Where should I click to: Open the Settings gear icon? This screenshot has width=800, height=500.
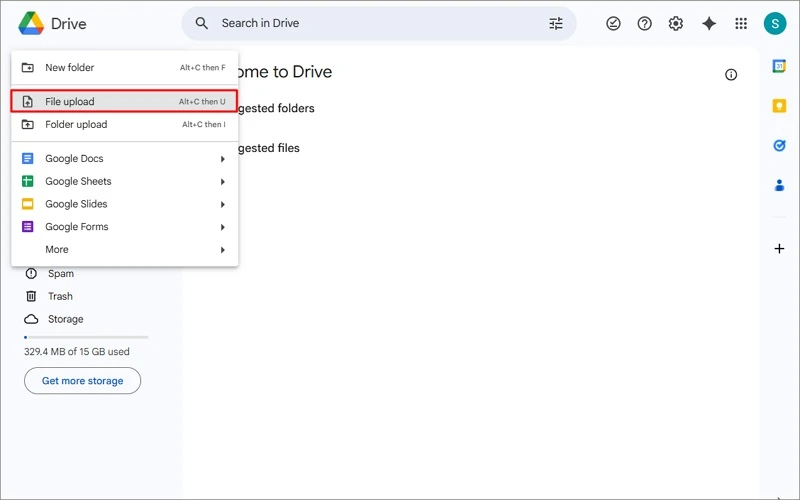[x=676, y=23]
